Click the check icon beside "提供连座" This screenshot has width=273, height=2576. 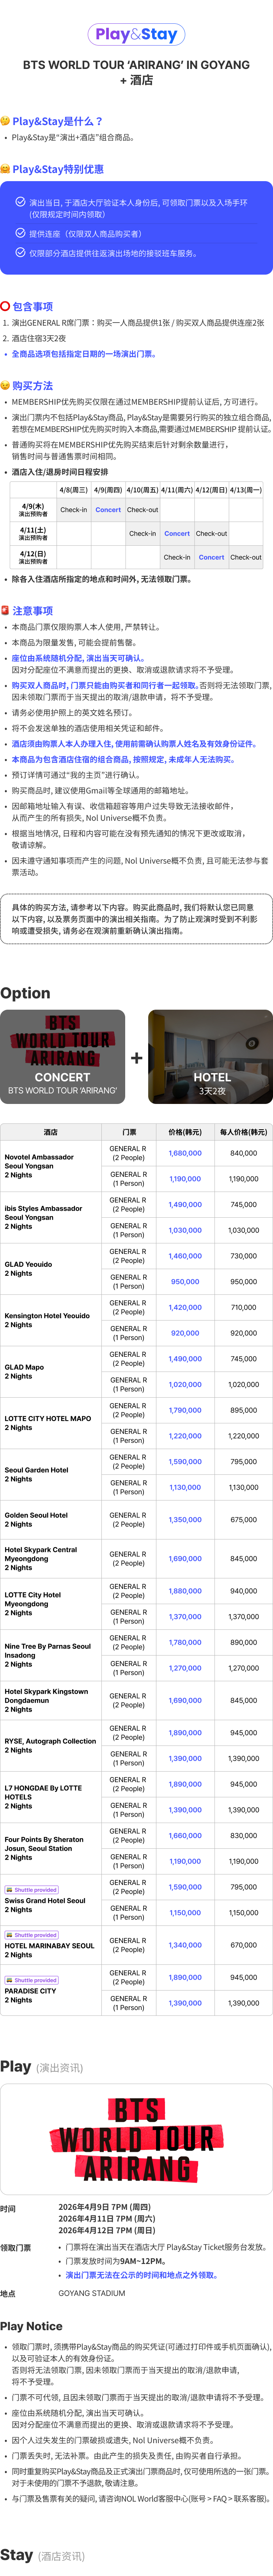[20, 233]
